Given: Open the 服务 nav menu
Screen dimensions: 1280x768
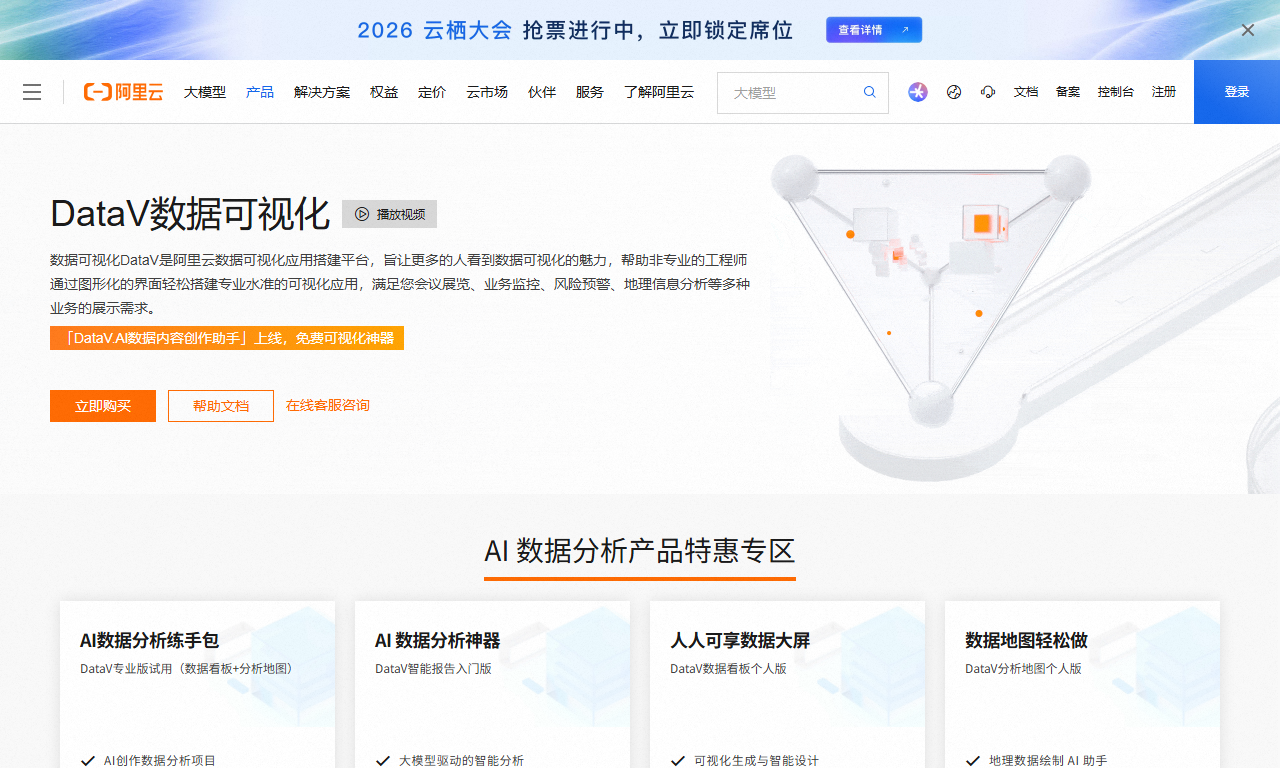Looking at the screenshot, I should [590, 92].
